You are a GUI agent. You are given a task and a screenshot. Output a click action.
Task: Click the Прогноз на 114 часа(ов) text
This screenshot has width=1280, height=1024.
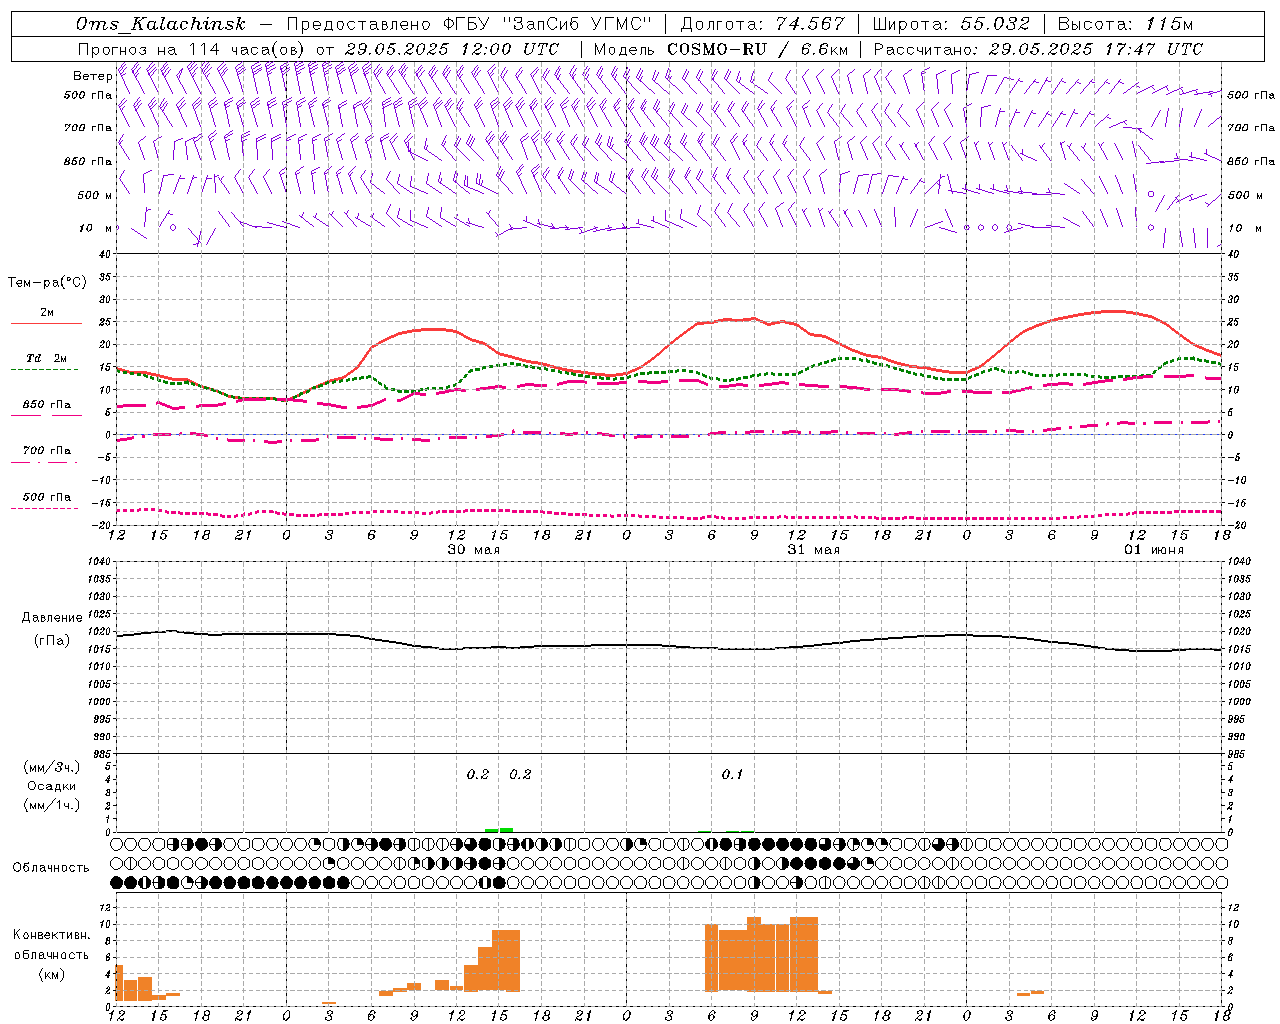click(192, 49)
